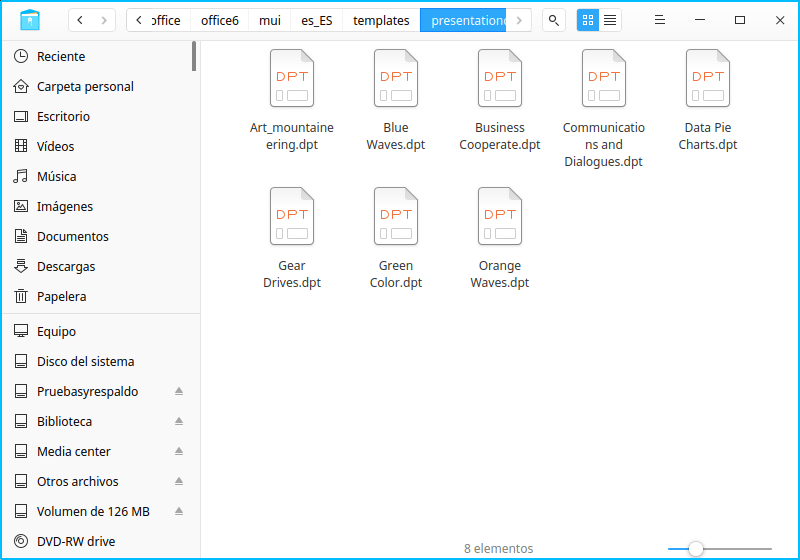This screenshot has width=800, height=560.
Task: Open Descargas folder
Action: (101, 267)
